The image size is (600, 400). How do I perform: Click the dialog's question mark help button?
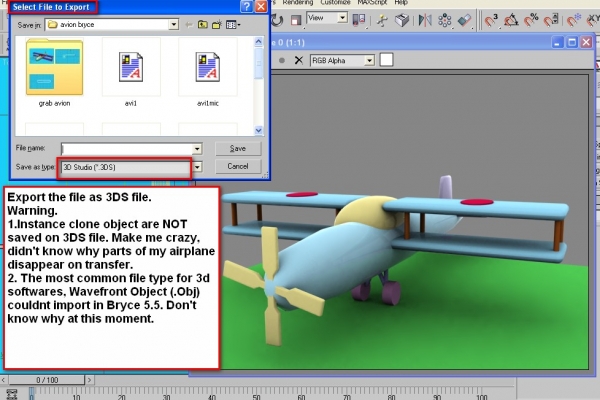[x=247, y=7]
